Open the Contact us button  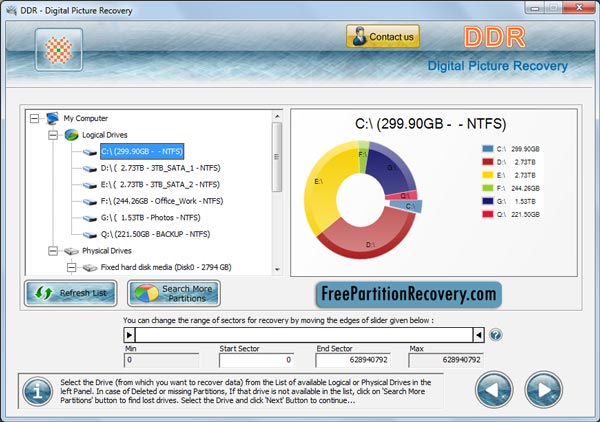coord(383,36)
